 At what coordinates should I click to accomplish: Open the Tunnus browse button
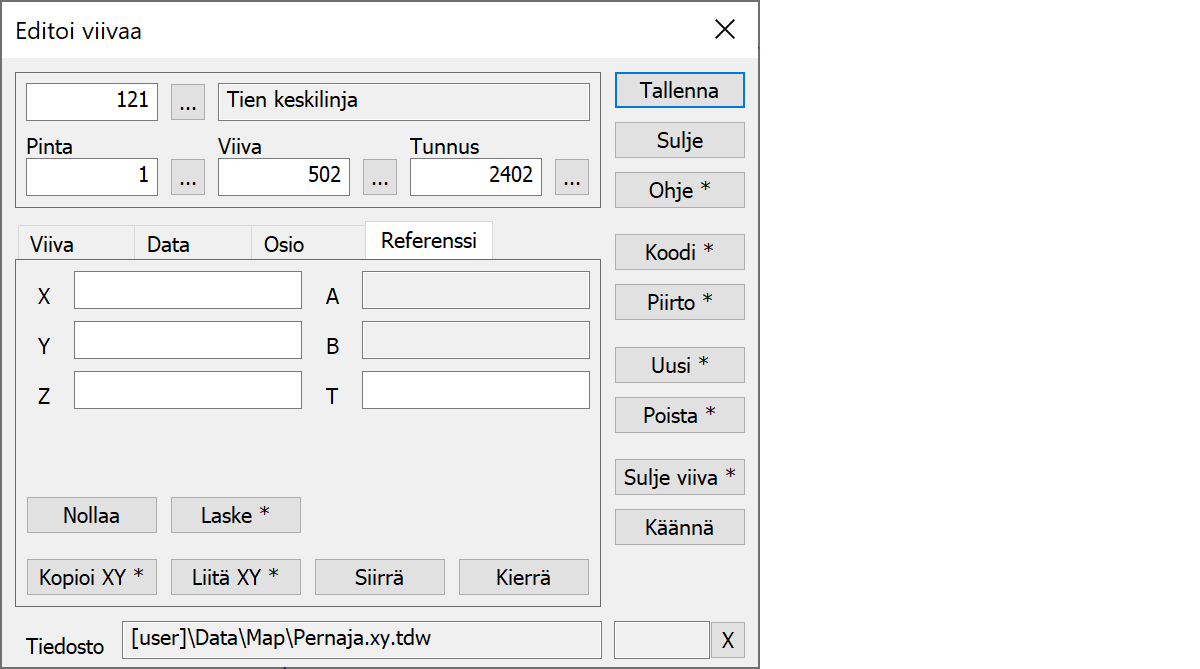572,177
